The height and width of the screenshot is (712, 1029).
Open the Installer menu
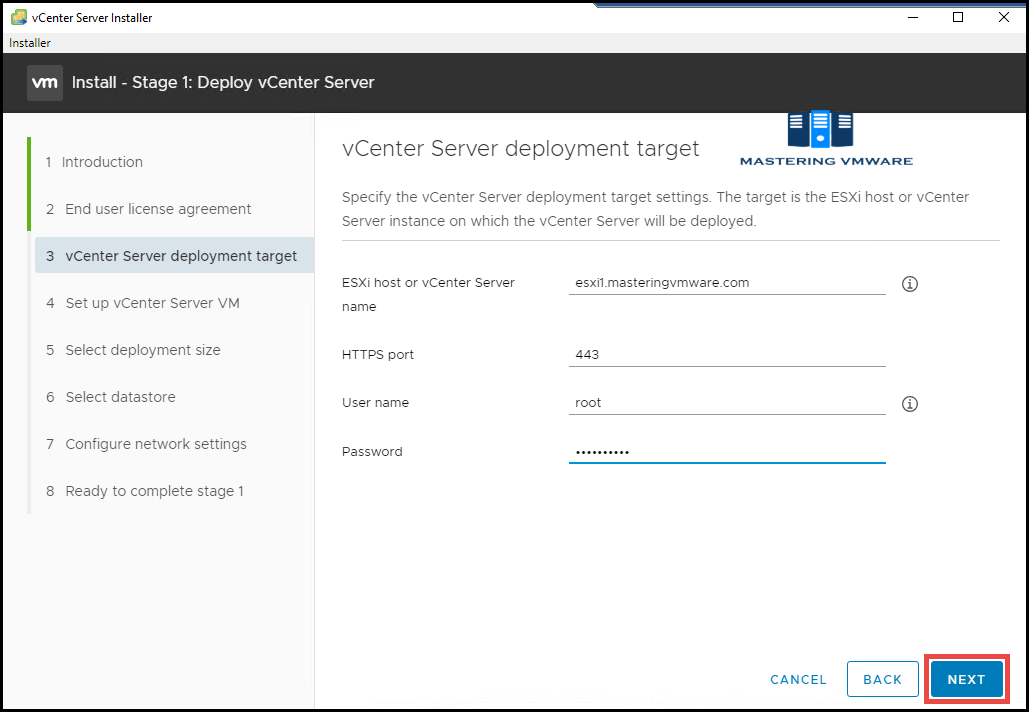click(30, 43)
